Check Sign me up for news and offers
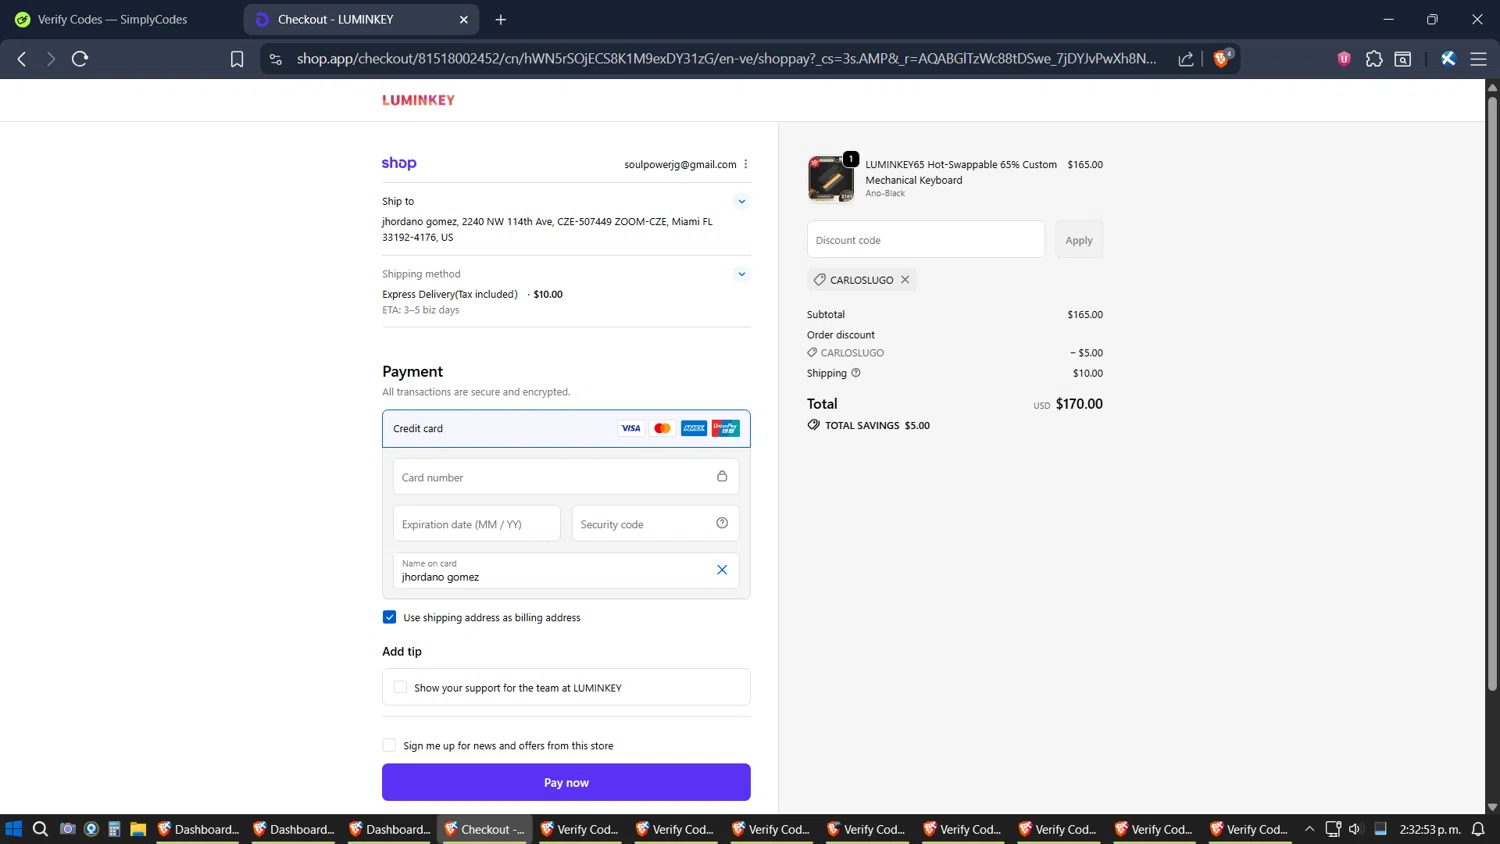The image size is (1500, 844). 389,745
